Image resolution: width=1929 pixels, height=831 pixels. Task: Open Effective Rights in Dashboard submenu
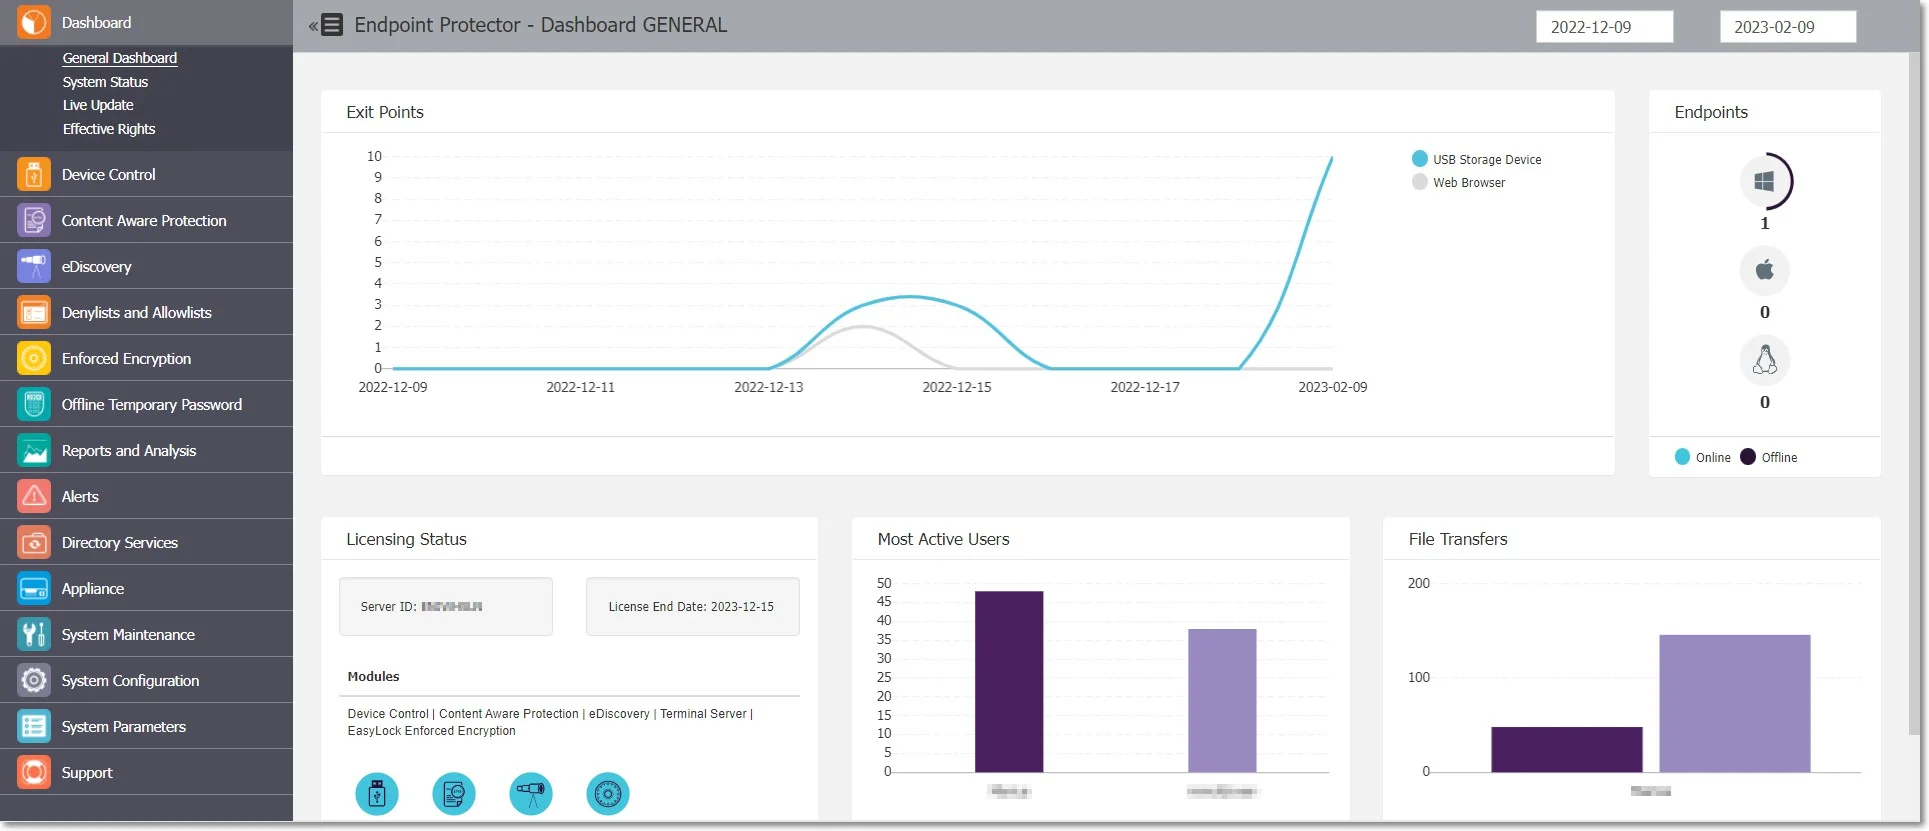coord(109,129)
